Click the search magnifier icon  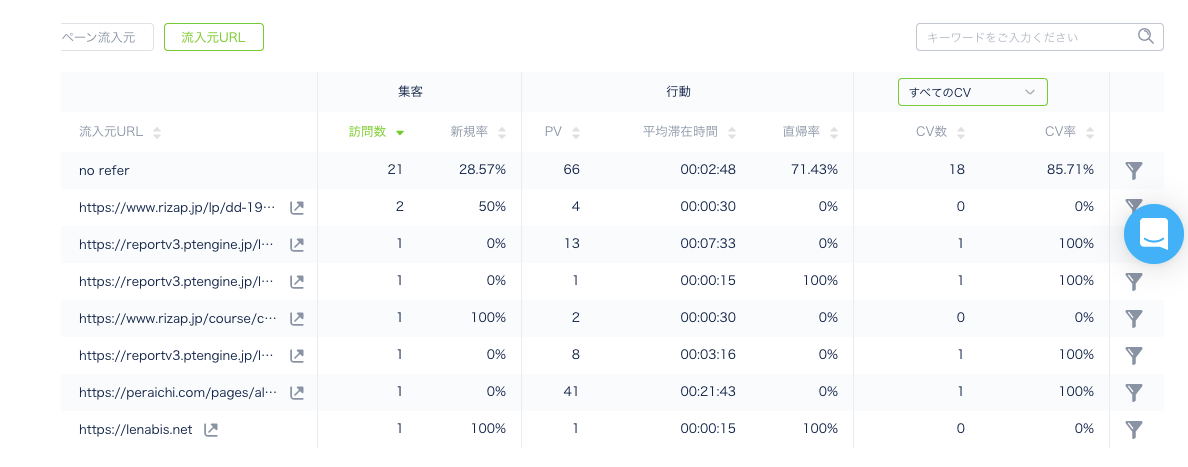(1146, 37)
